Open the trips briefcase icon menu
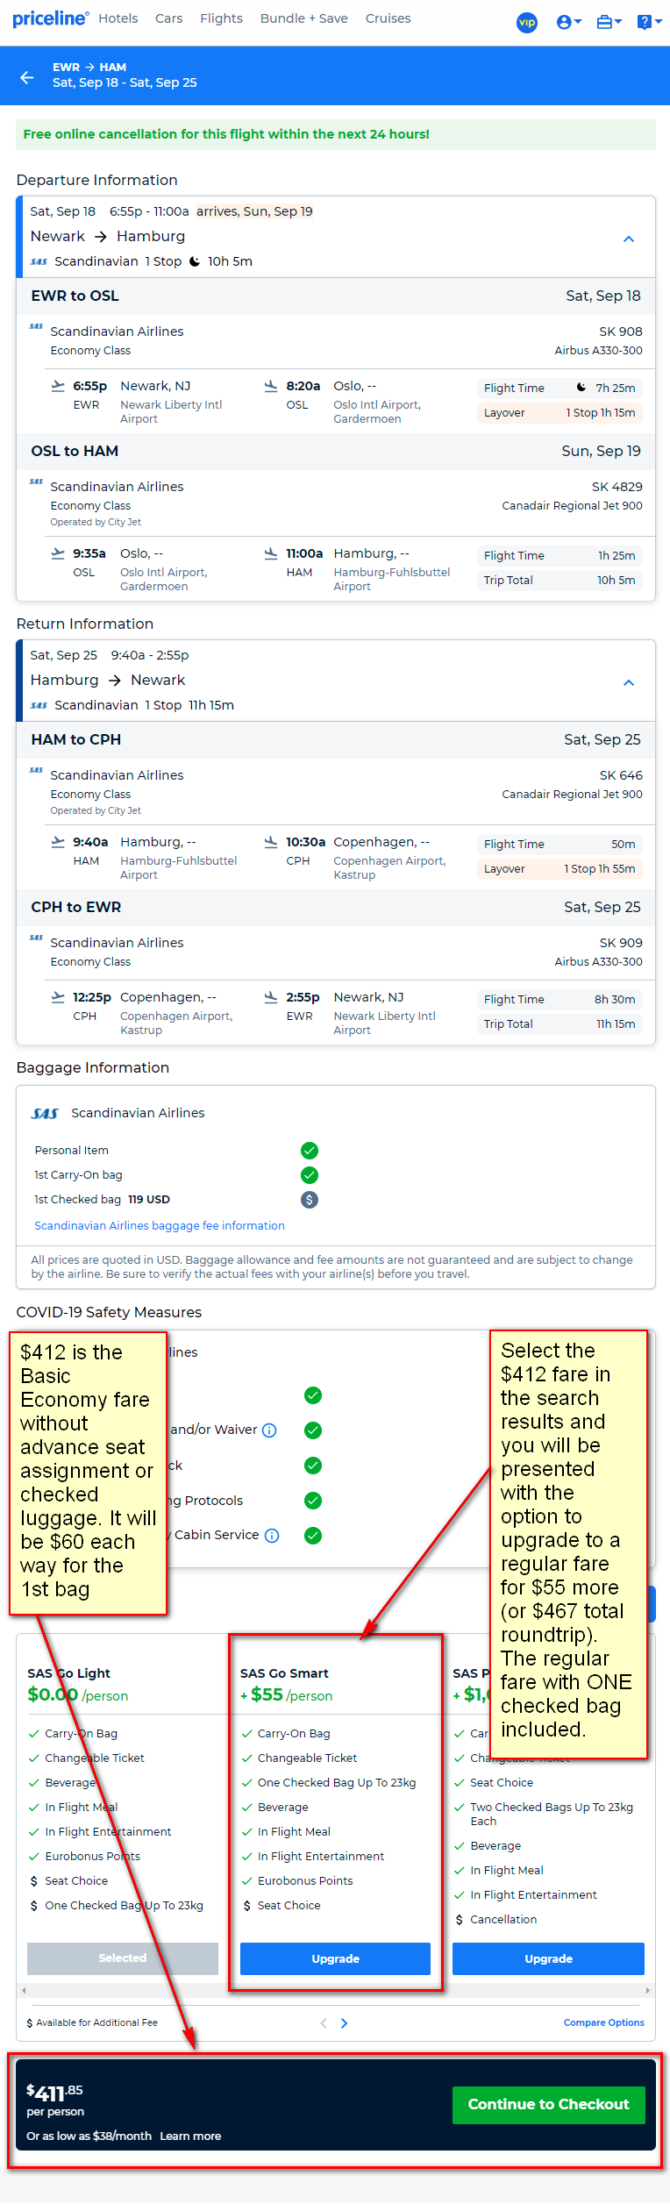 point(609,22)
